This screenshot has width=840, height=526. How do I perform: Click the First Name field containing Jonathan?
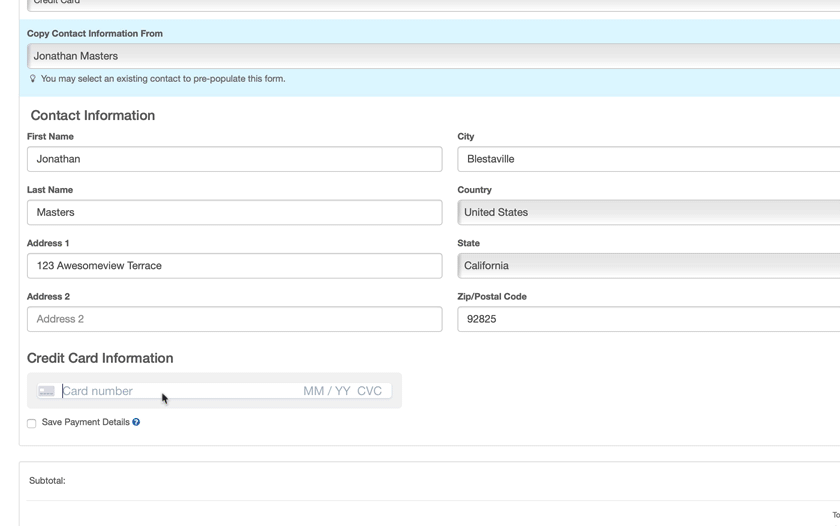click(x=234, y=159)
